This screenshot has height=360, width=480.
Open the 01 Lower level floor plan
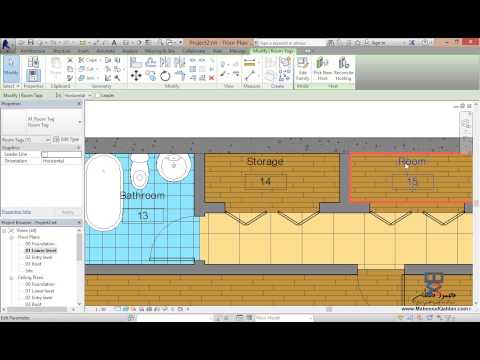point(41,251)
